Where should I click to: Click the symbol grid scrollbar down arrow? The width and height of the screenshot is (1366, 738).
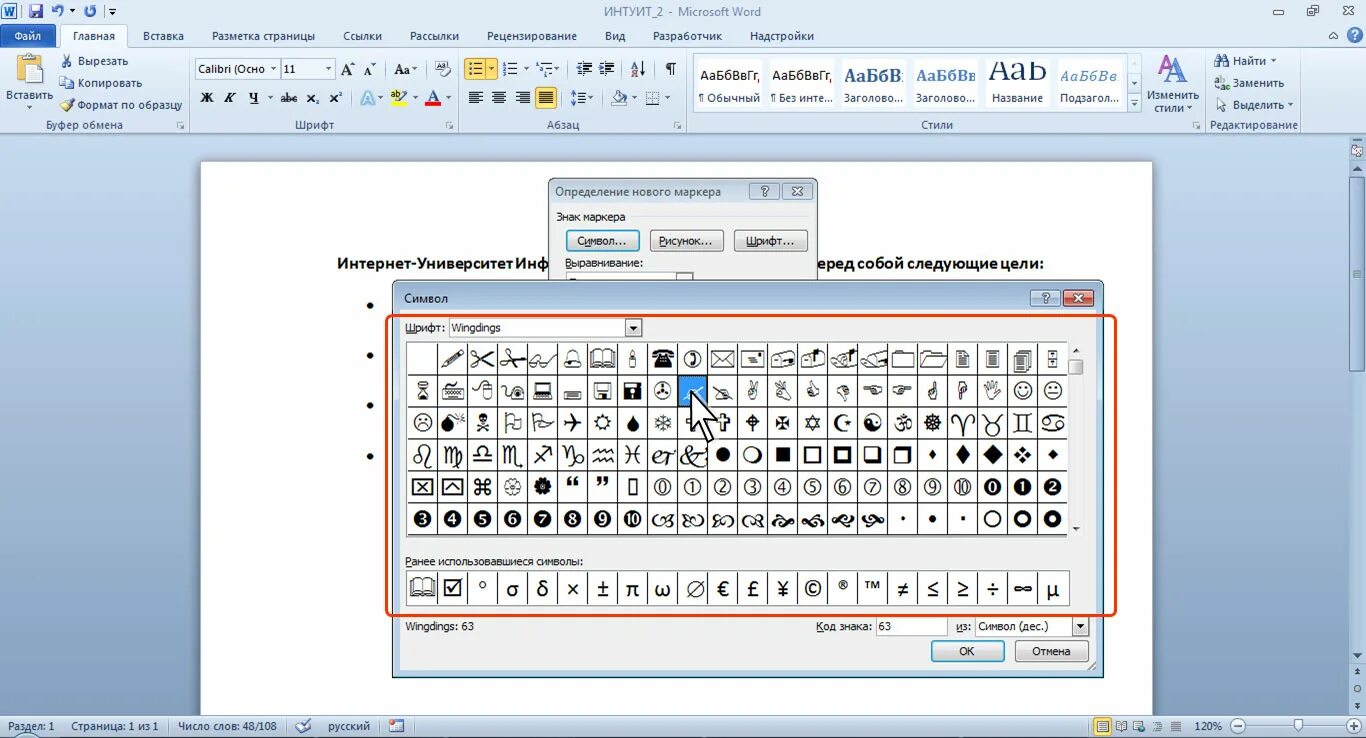click(1076, 529)
